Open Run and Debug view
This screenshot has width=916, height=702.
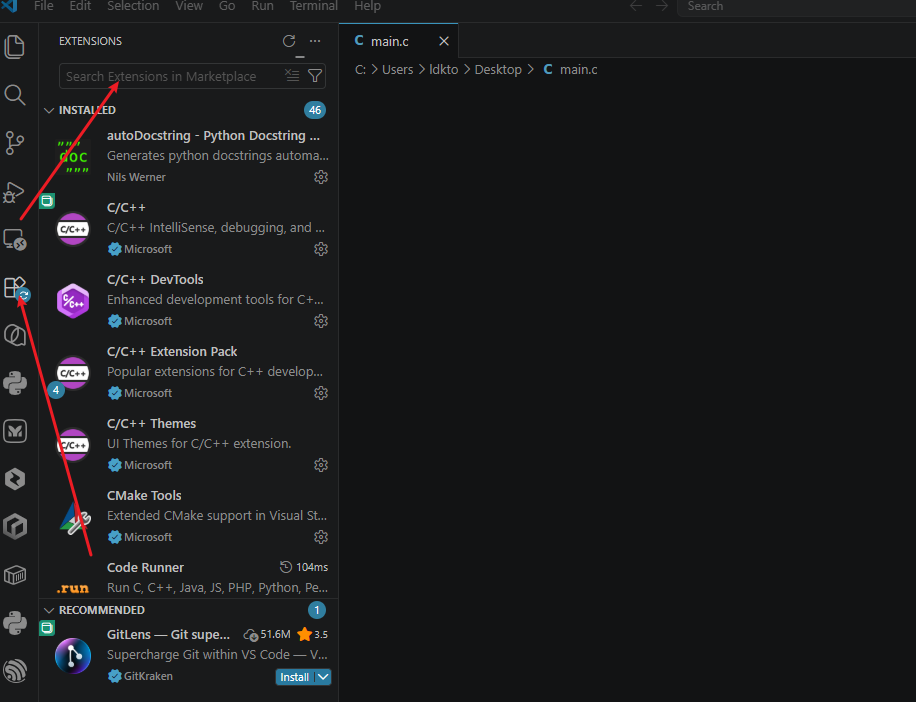(15, 191)
